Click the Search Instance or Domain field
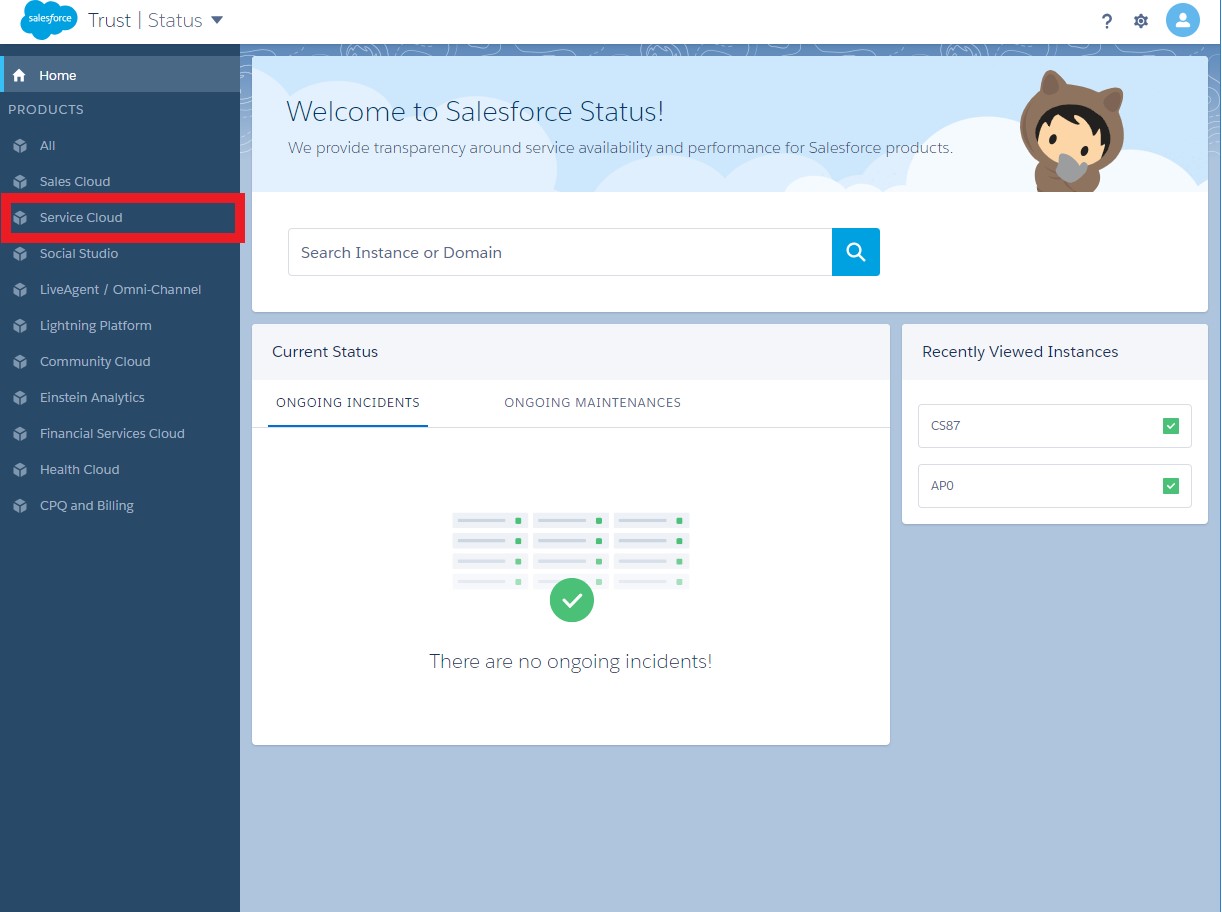Screen dimensions: 1222x912 coord(560,252)
